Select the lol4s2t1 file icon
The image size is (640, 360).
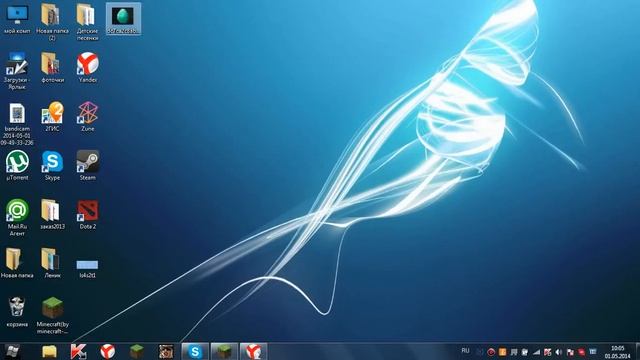coord(87,269)
